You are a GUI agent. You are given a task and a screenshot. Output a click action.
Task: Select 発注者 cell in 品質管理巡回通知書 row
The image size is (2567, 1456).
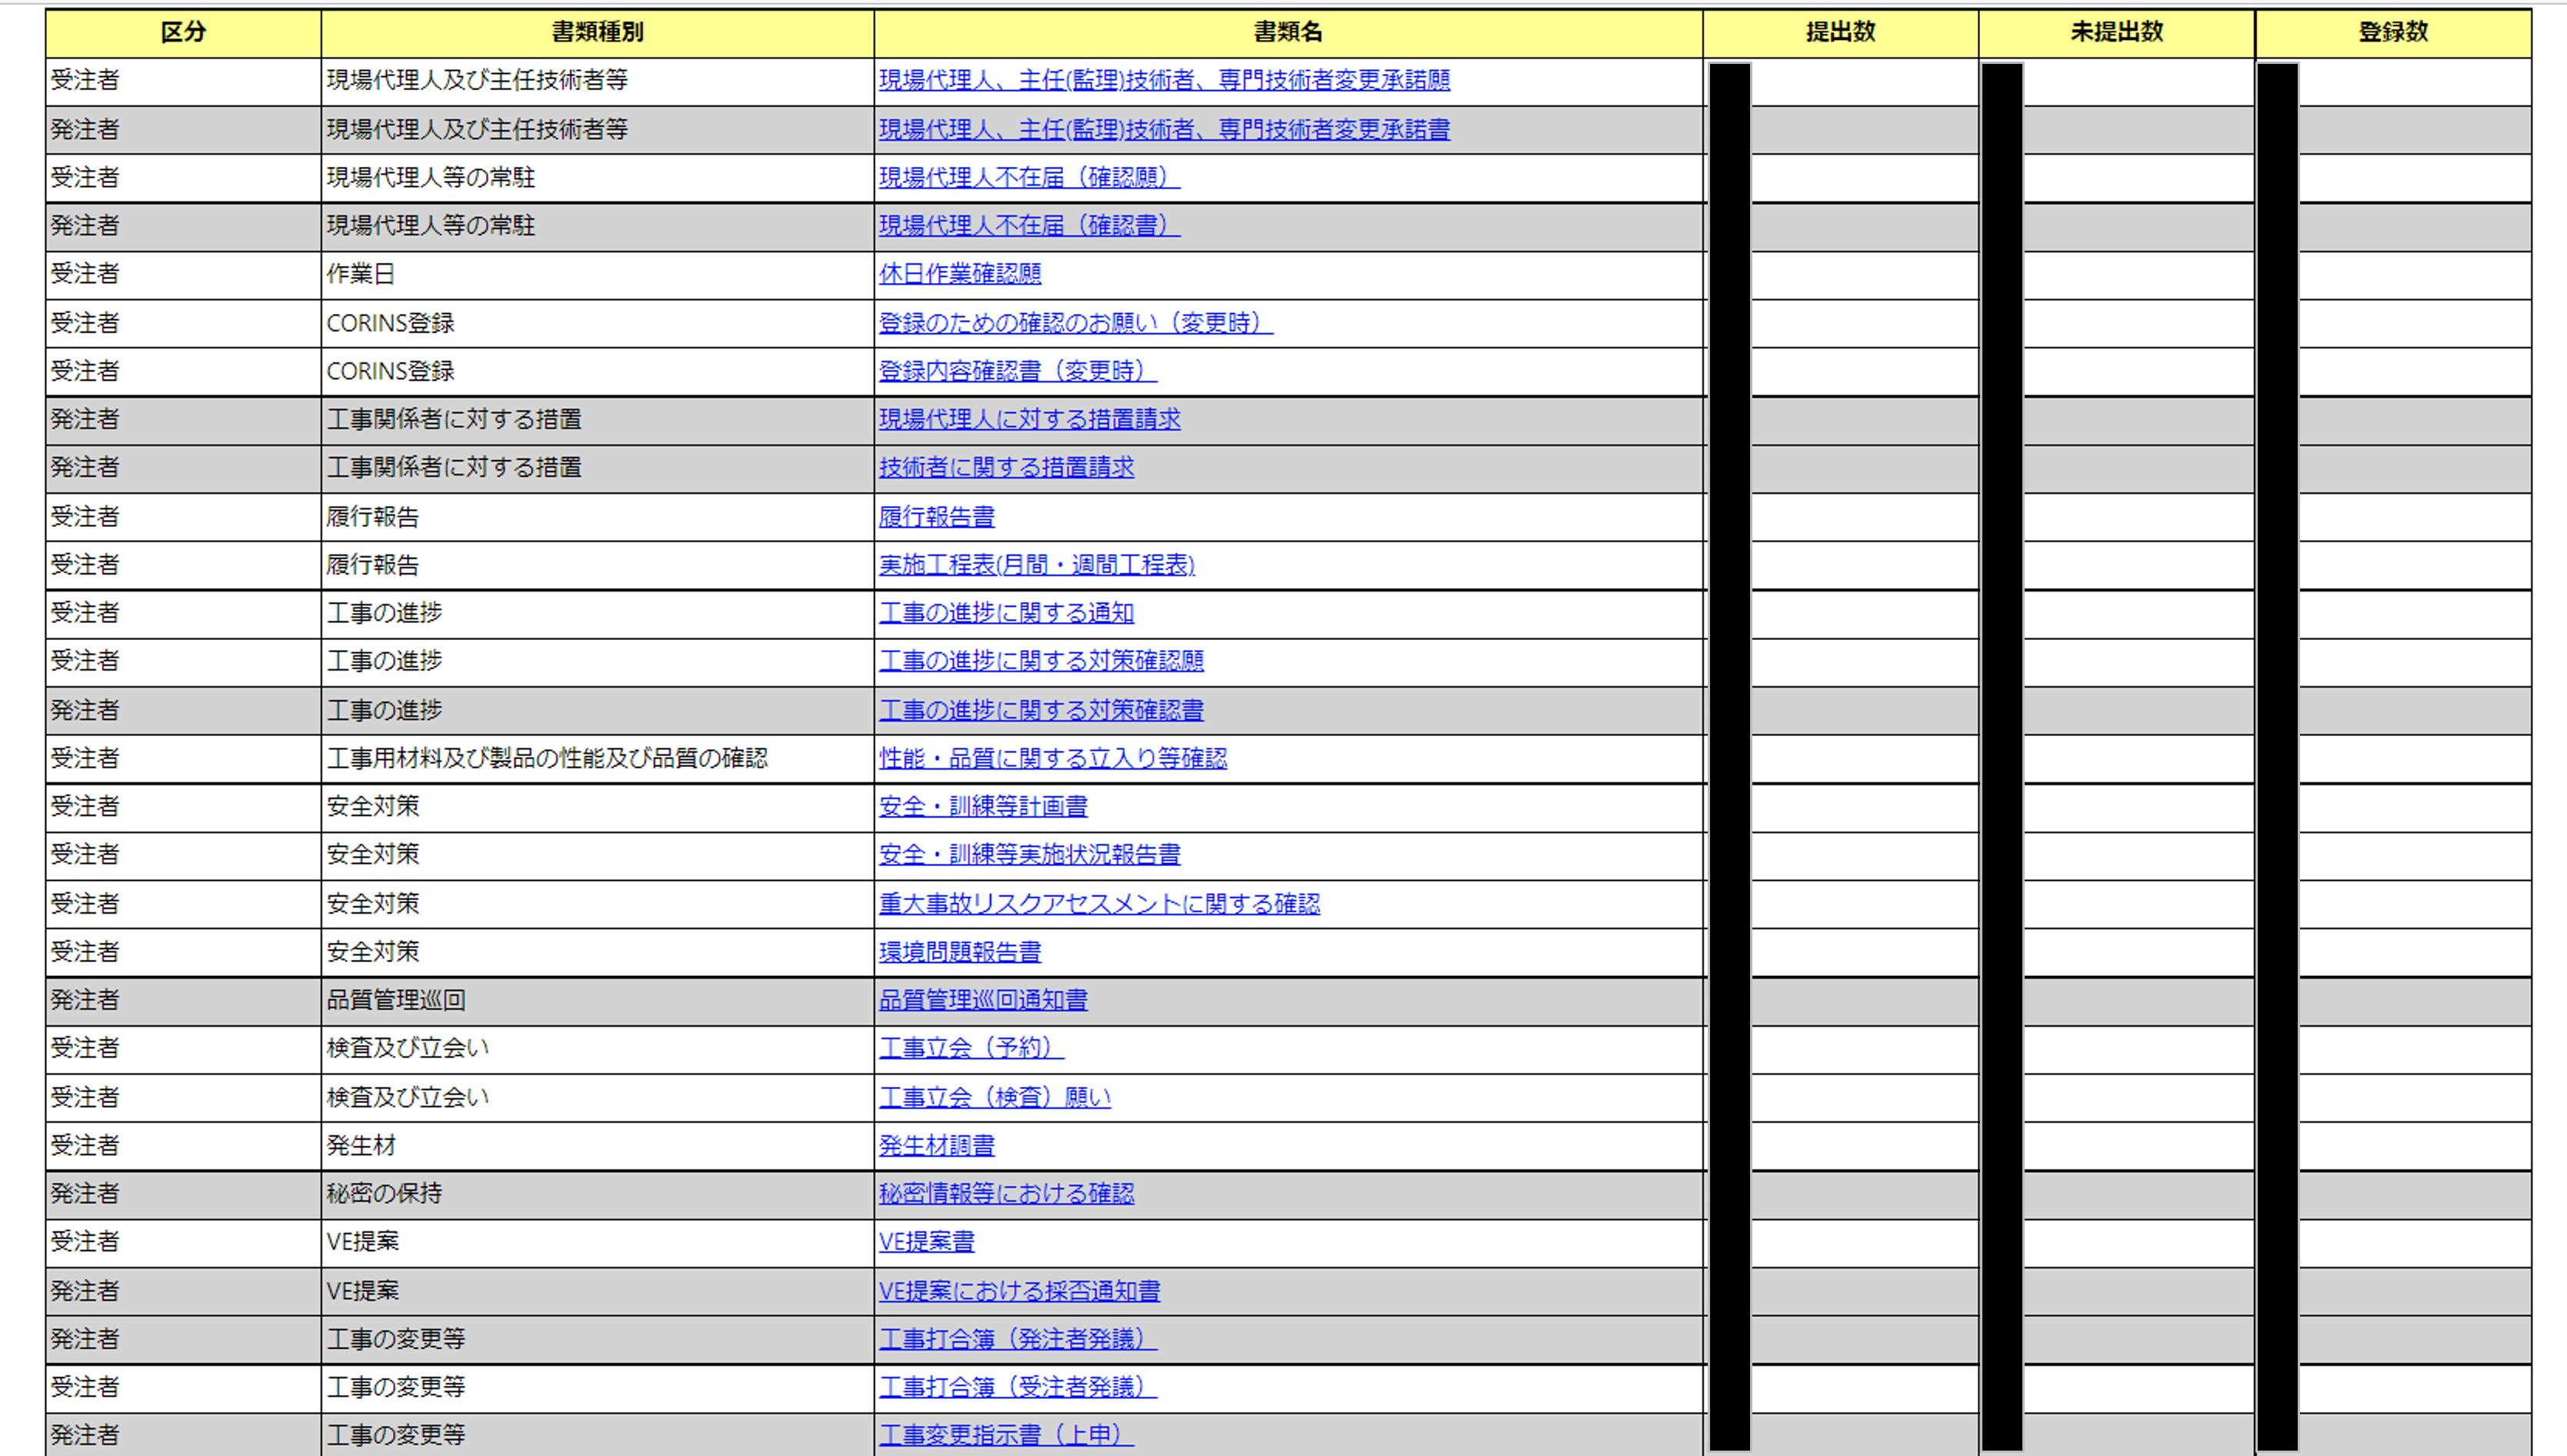pos(184,1000)
